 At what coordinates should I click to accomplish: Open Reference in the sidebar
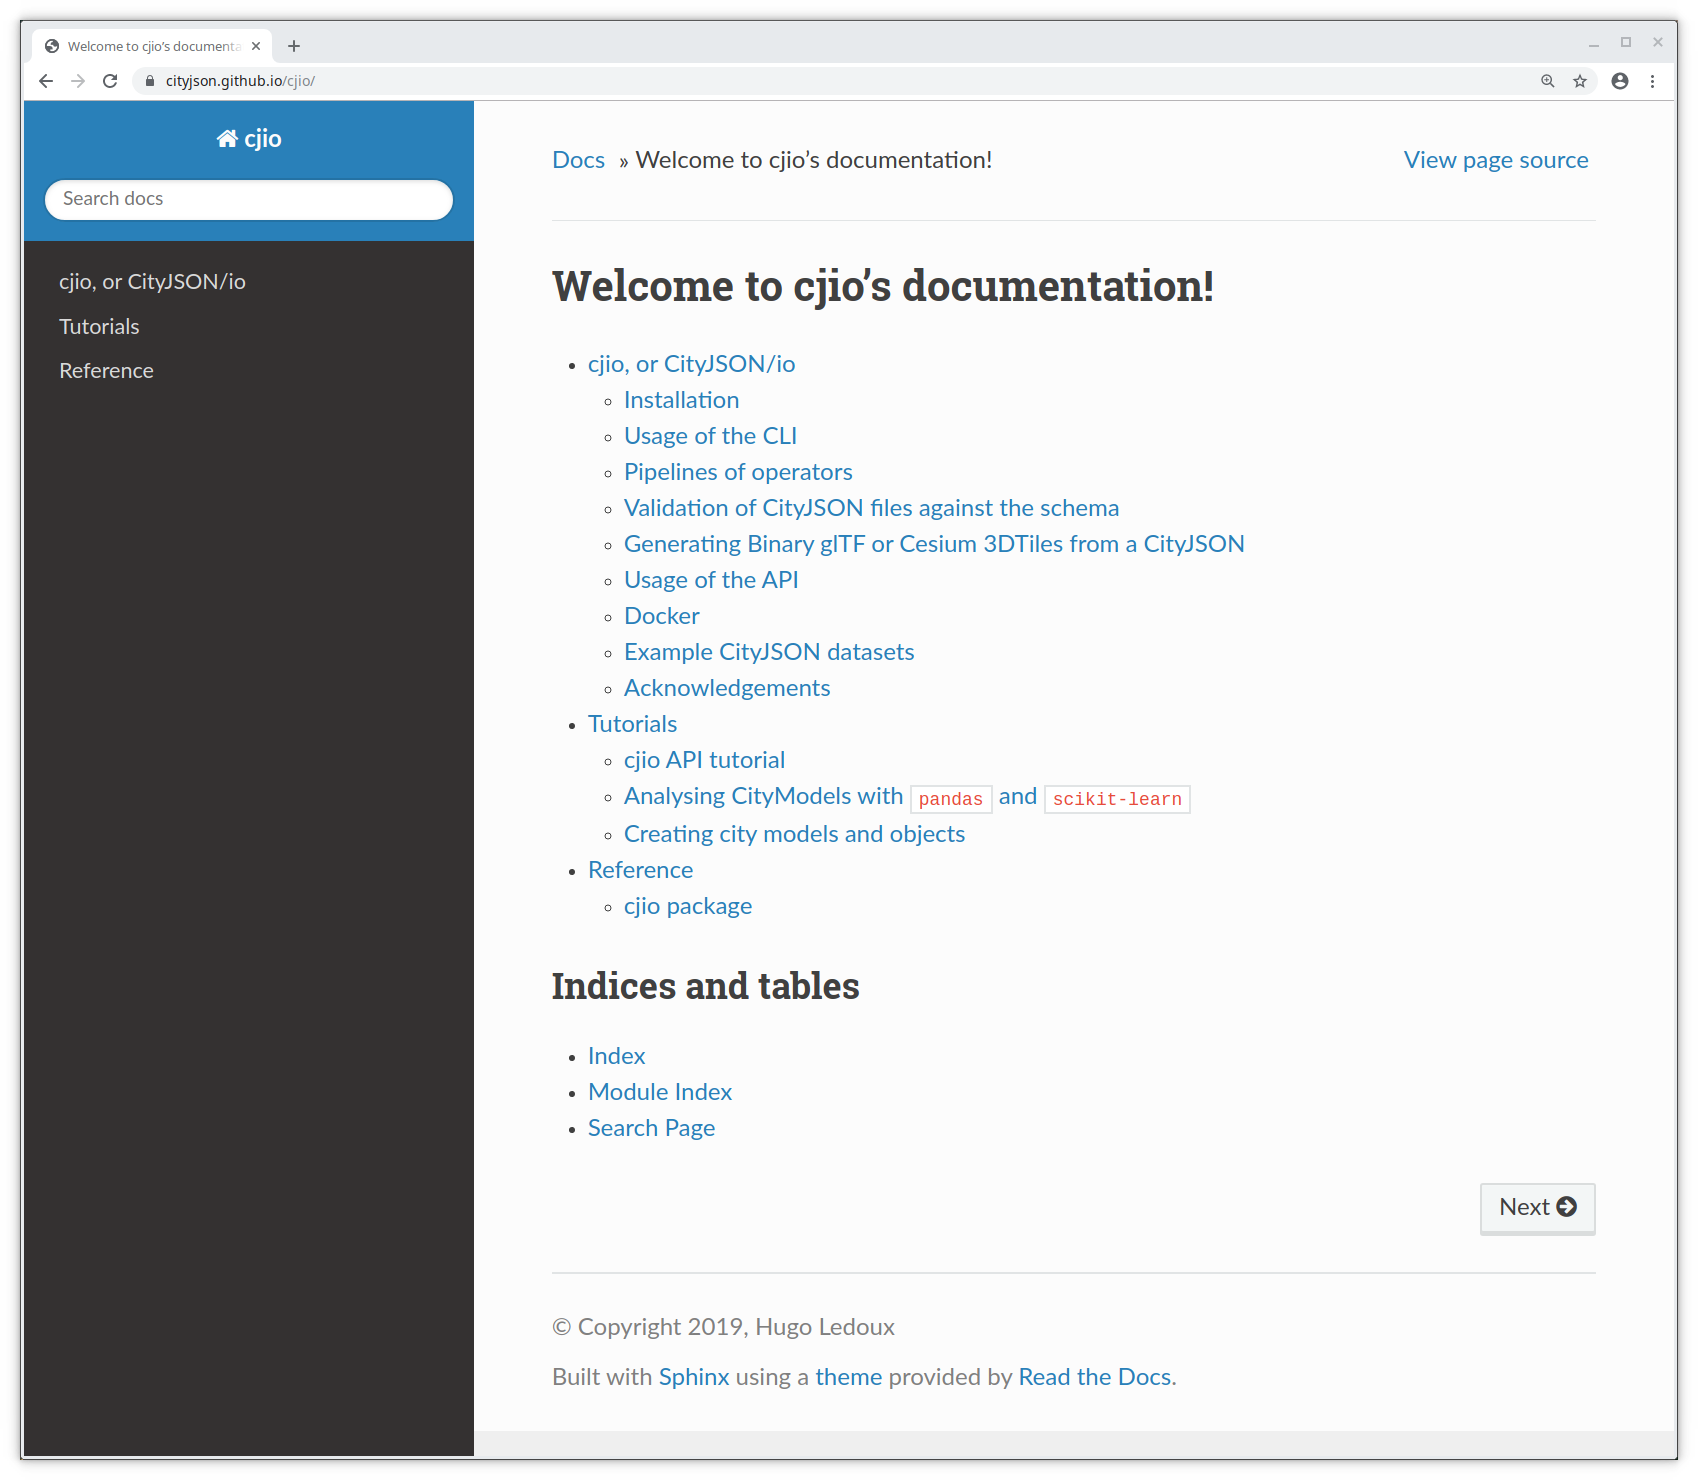click(x=106, y=371)
